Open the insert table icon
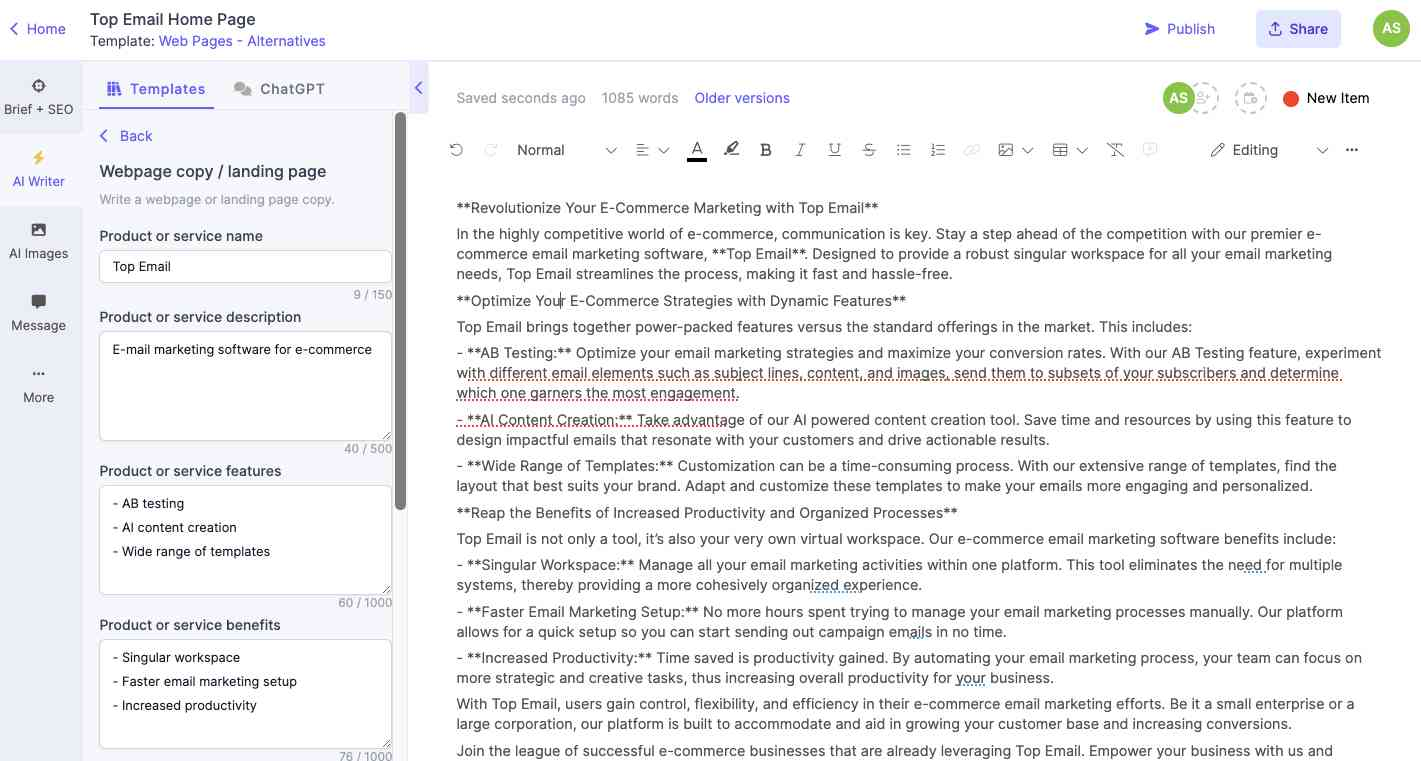The height and width of the screenshot is (761, 1421). 1059,149
